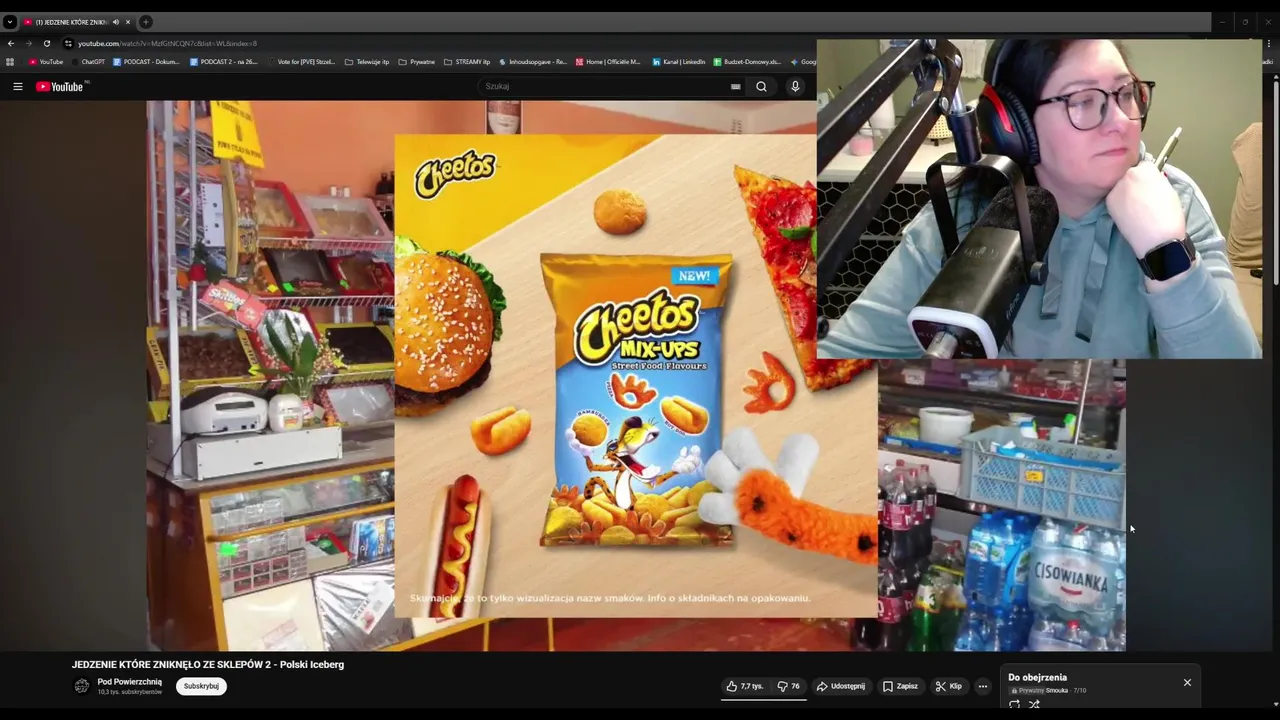The height and width of the screenshot is (720, 1280).
Task: Open the PODCAST - Dokum... bookmark
Action: pos(146,62)
